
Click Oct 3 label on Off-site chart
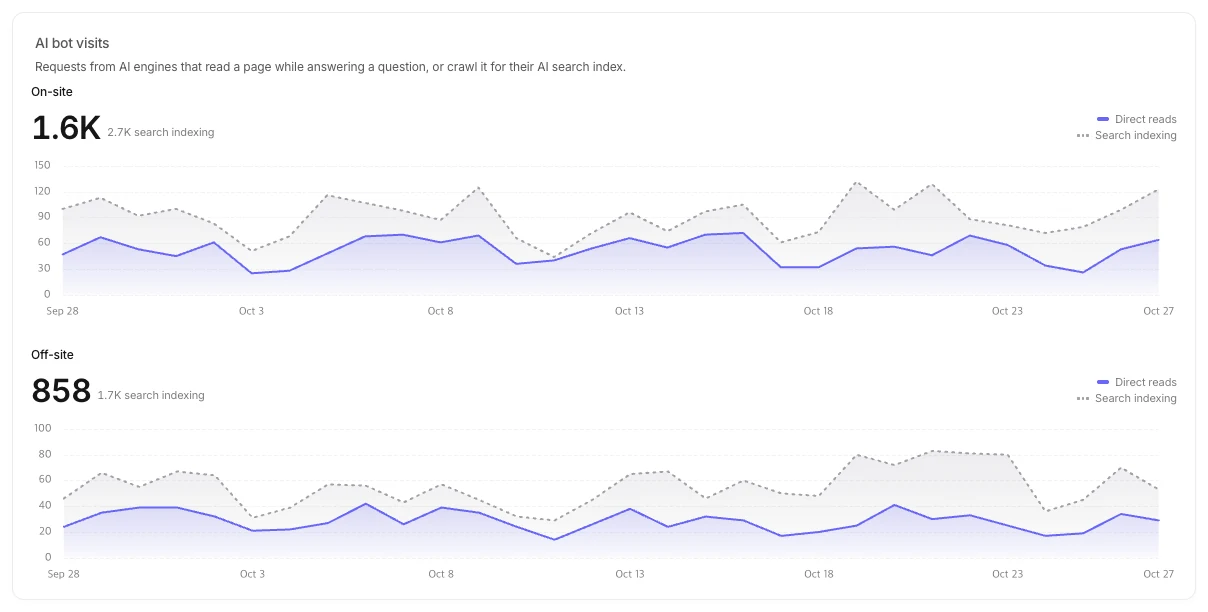click(252, 574)
